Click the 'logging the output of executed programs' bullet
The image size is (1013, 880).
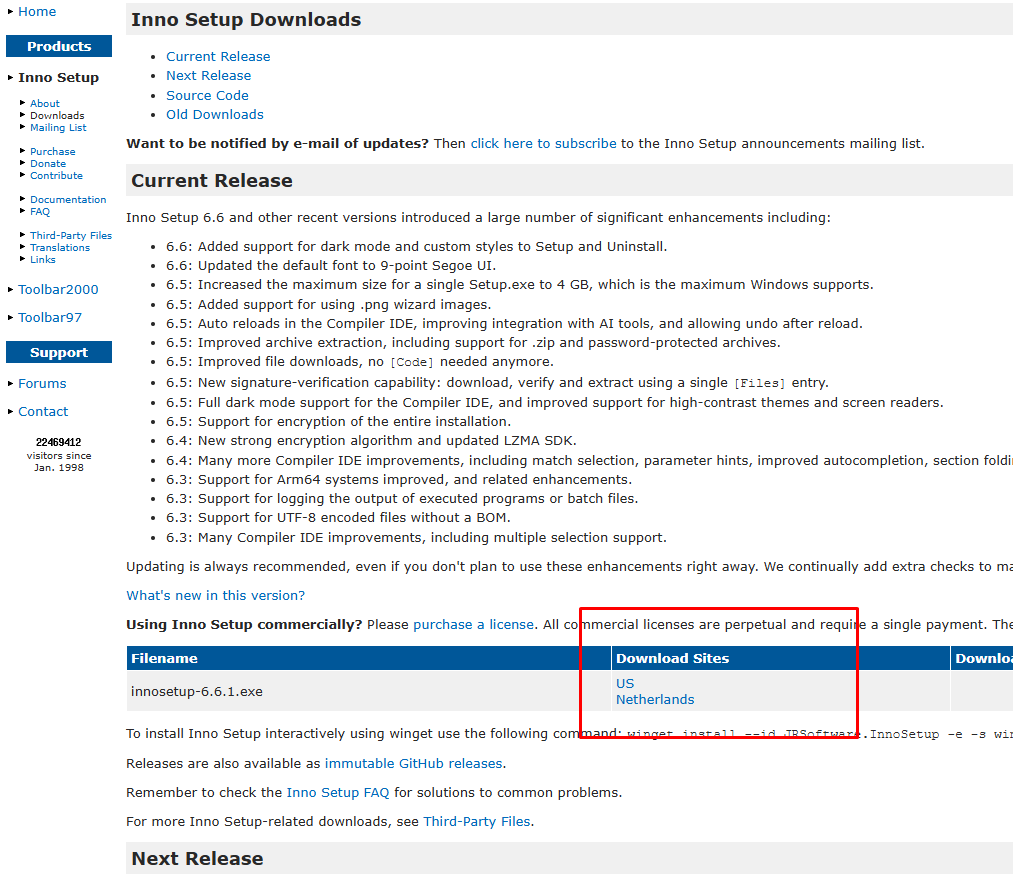pyautogui.click(x=402, y=499)
